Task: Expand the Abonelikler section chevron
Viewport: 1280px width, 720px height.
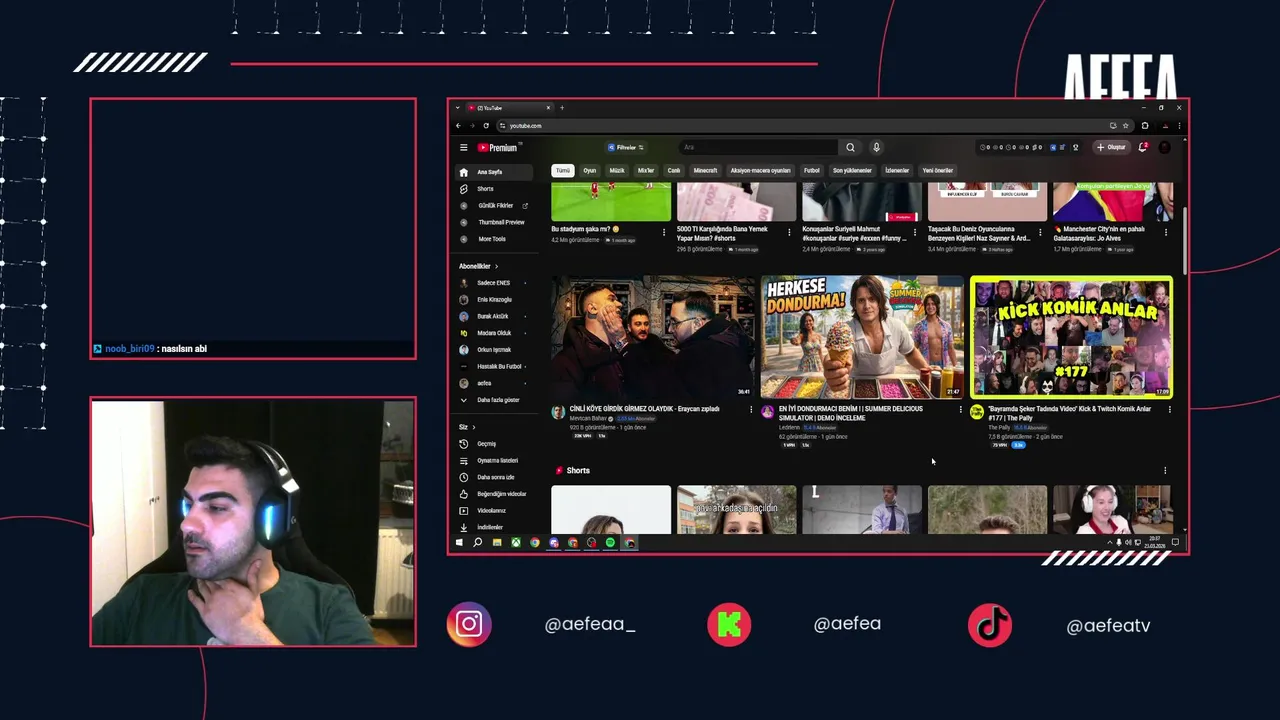Action: pyautogui.click(x=496, y=267)
